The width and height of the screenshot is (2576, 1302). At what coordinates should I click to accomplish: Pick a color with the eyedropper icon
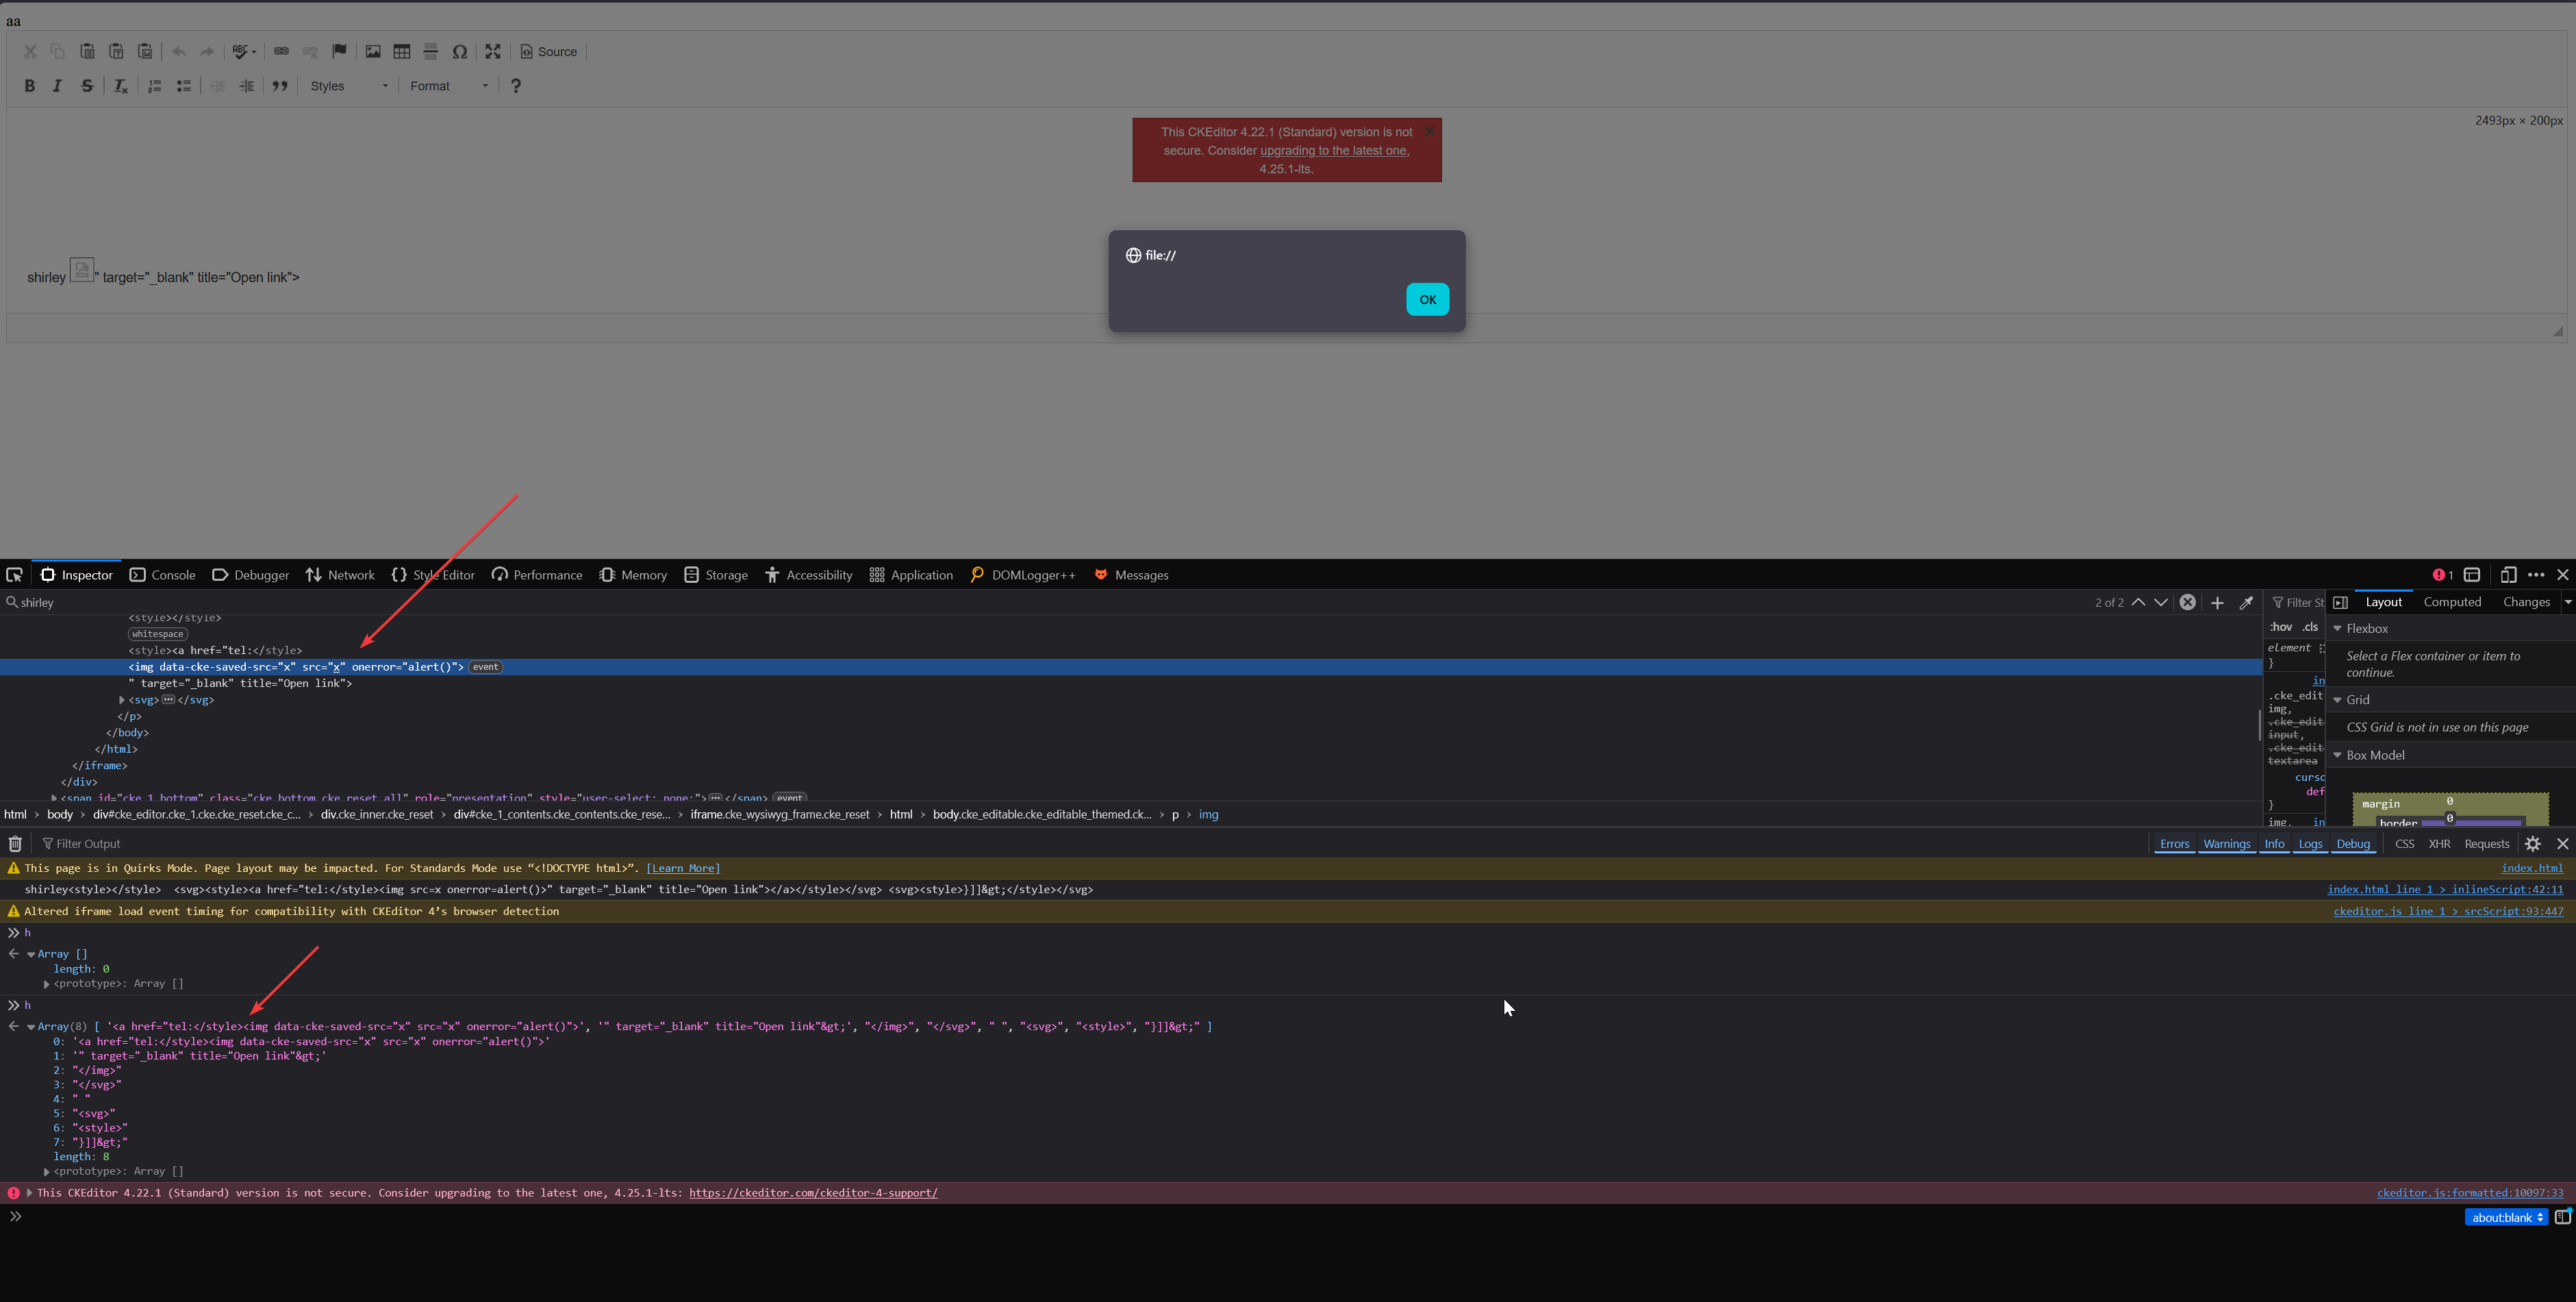[2246, 602]
